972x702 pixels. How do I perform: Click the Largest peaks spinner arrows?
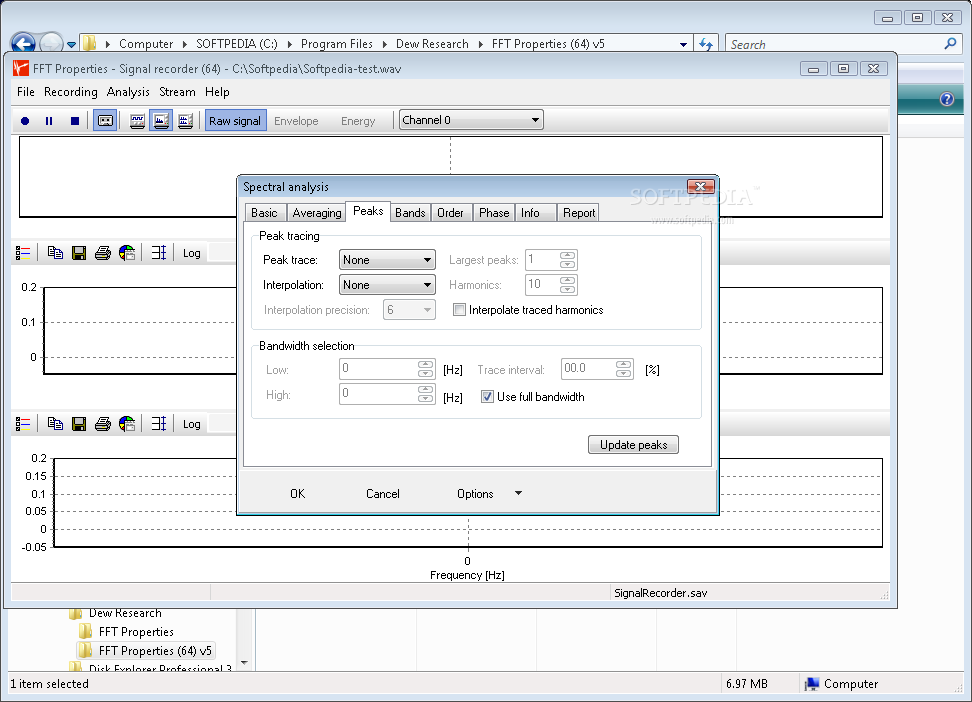click(568, 260)
